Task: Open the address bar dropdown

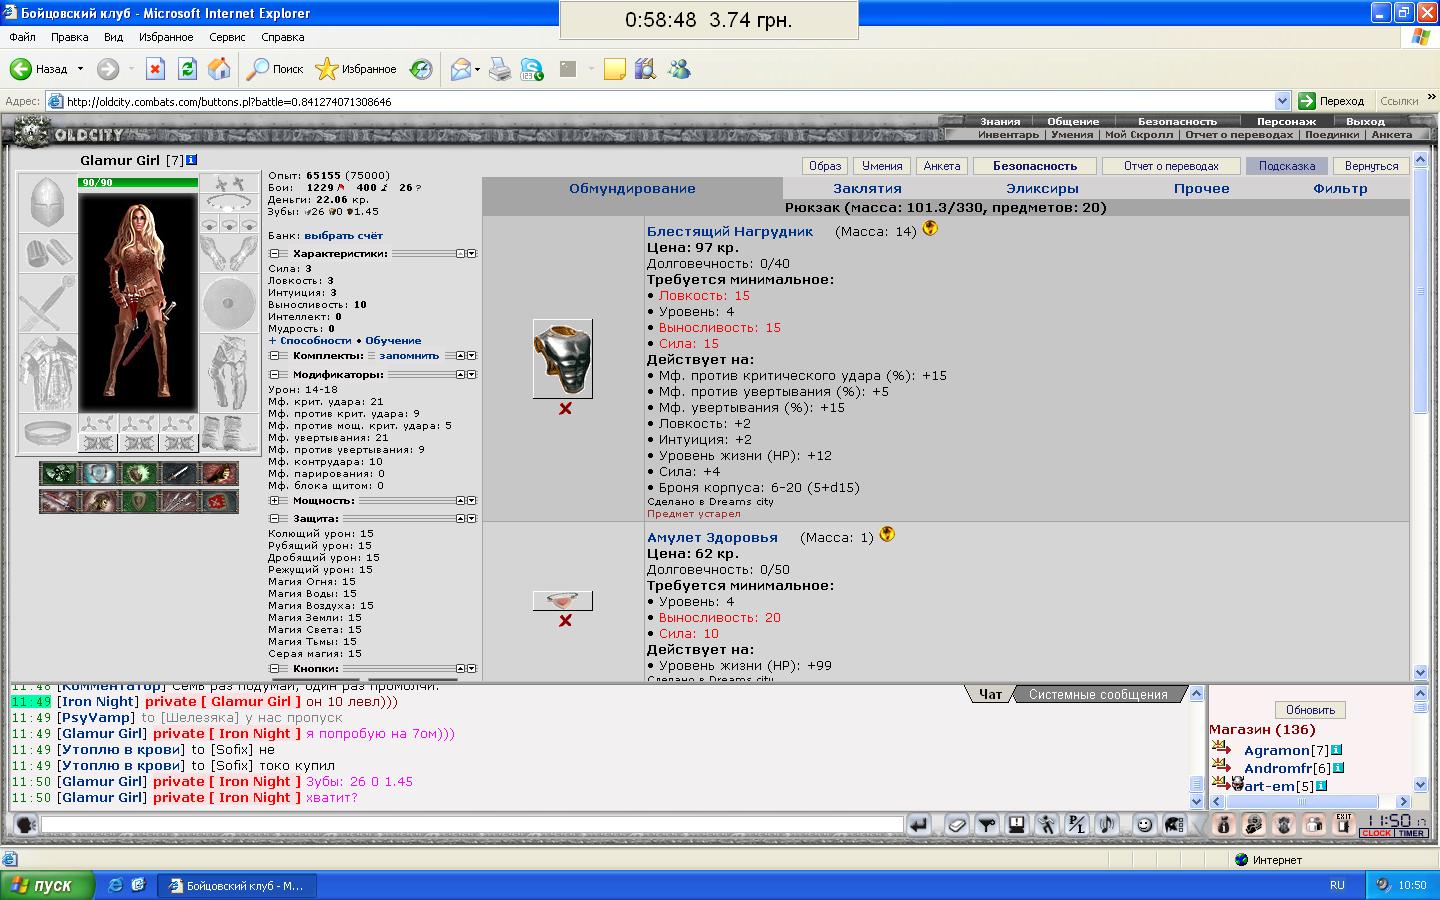Action: (1283, 101)
